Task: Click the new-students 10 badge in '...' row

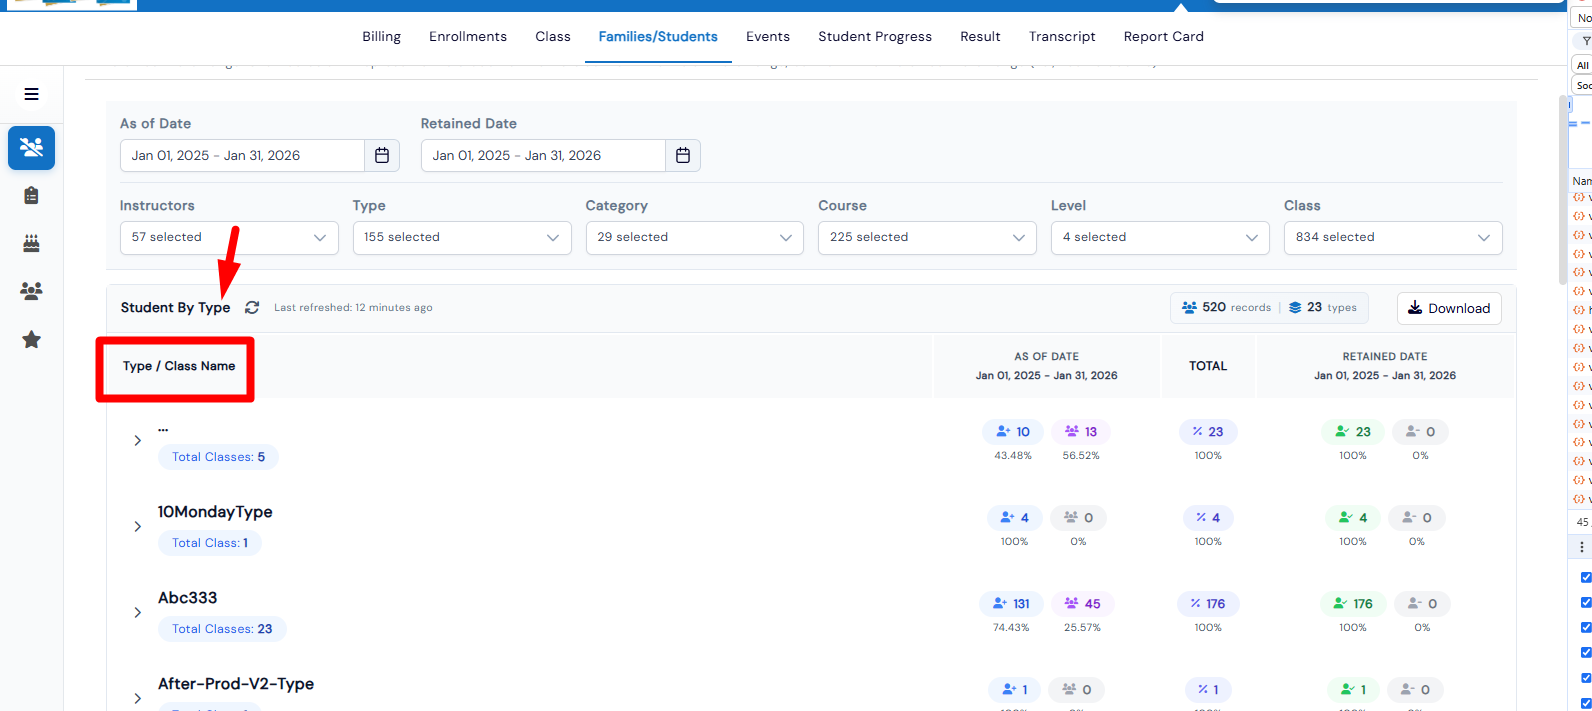Action: click(1013, 432)
